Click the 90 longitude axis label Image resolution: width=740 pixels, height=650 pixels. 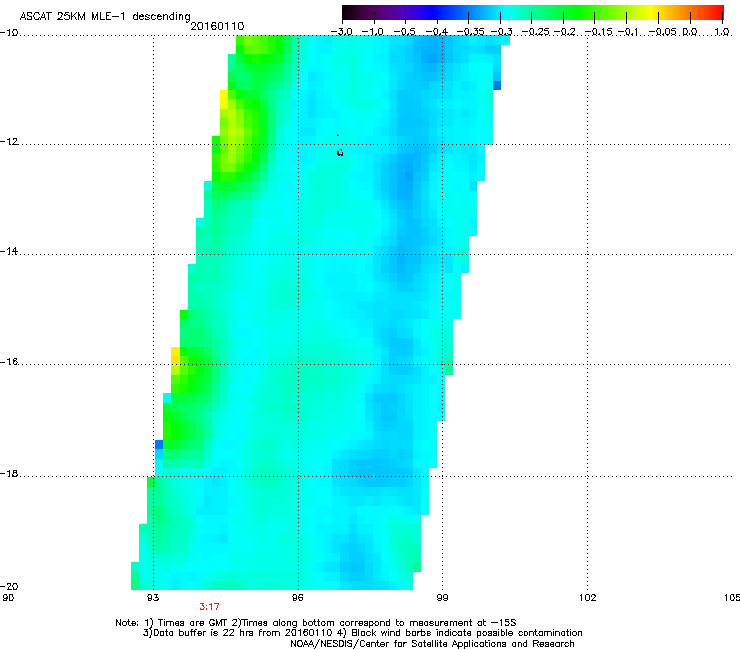[8, 598]
